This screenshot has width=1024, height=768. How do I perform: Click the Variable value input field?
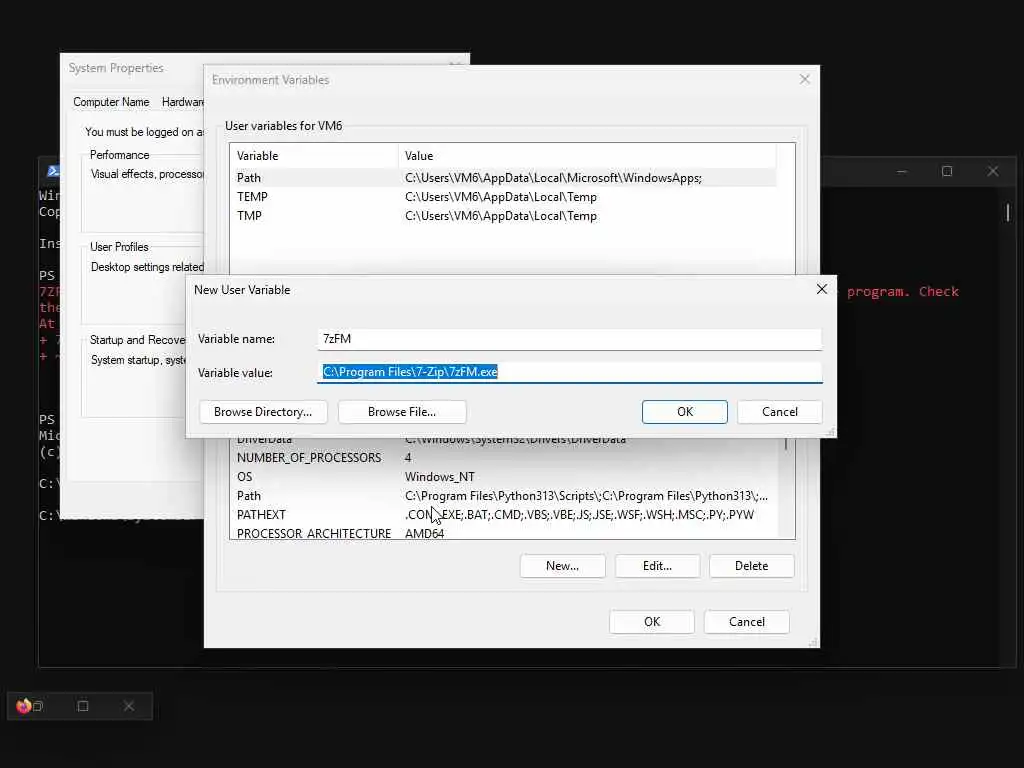(569, 372)
